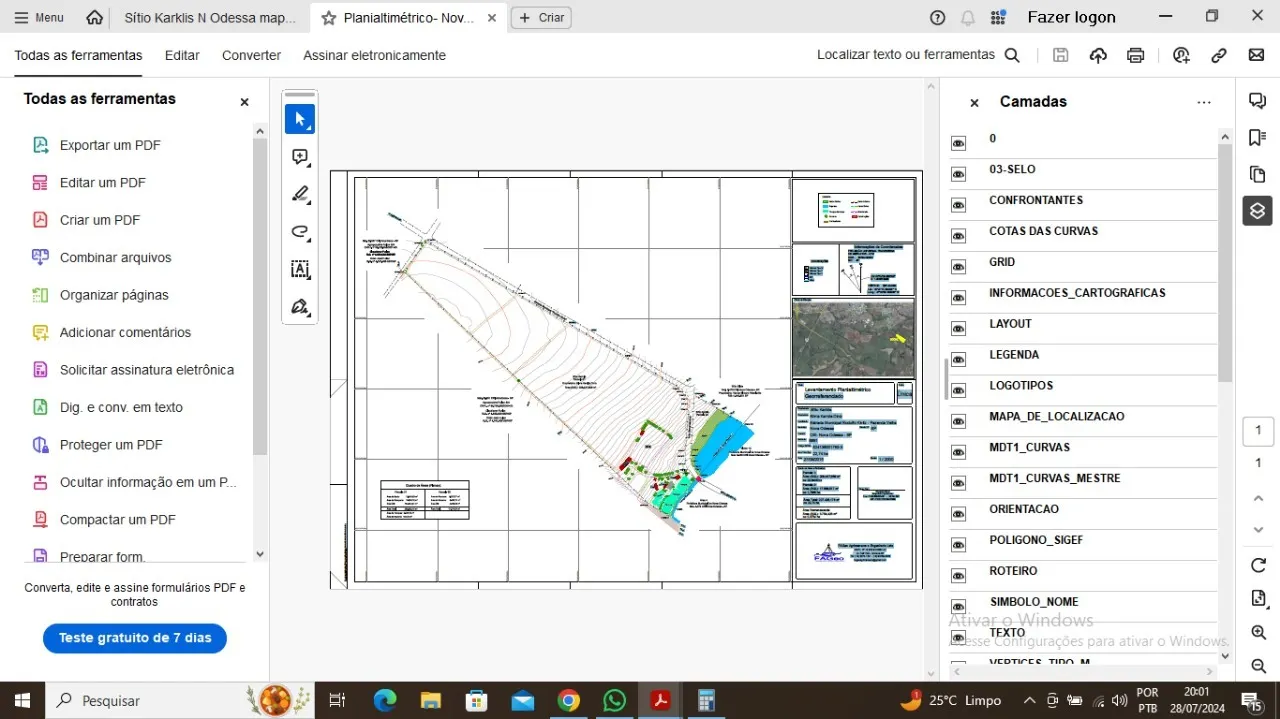Screen dimensions: 1280x719
Task: Open the page thumbnails panel icon
Action: click(1258, 174)
